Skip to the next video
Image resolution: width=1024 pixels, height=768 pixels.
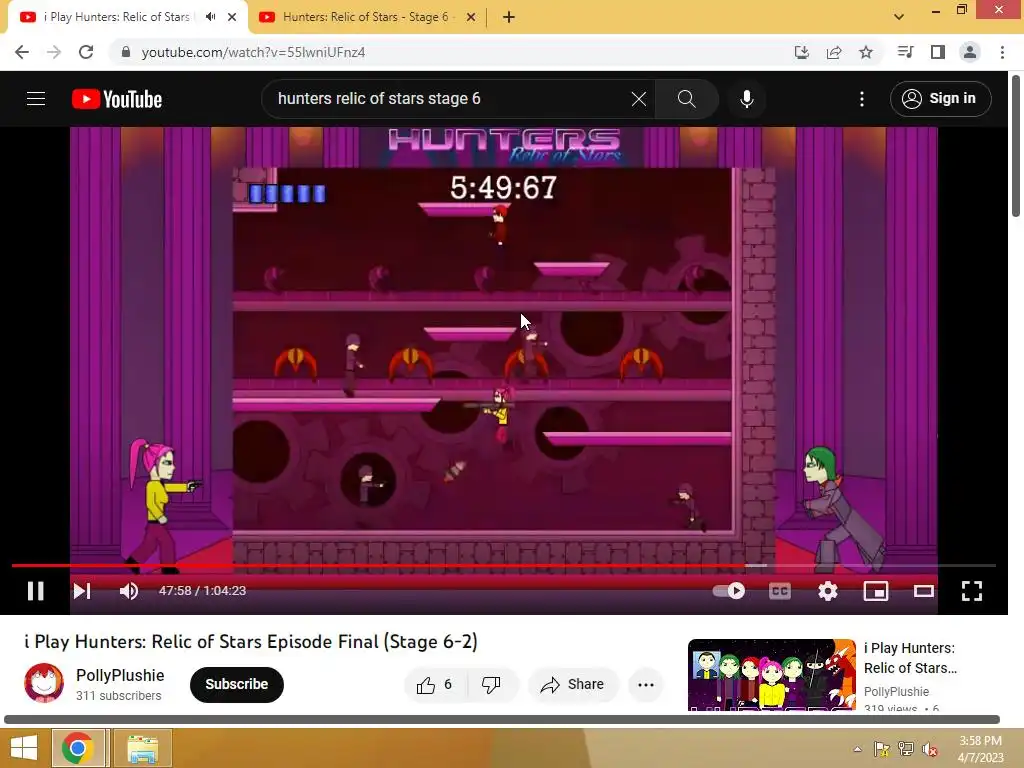[82, 591]
